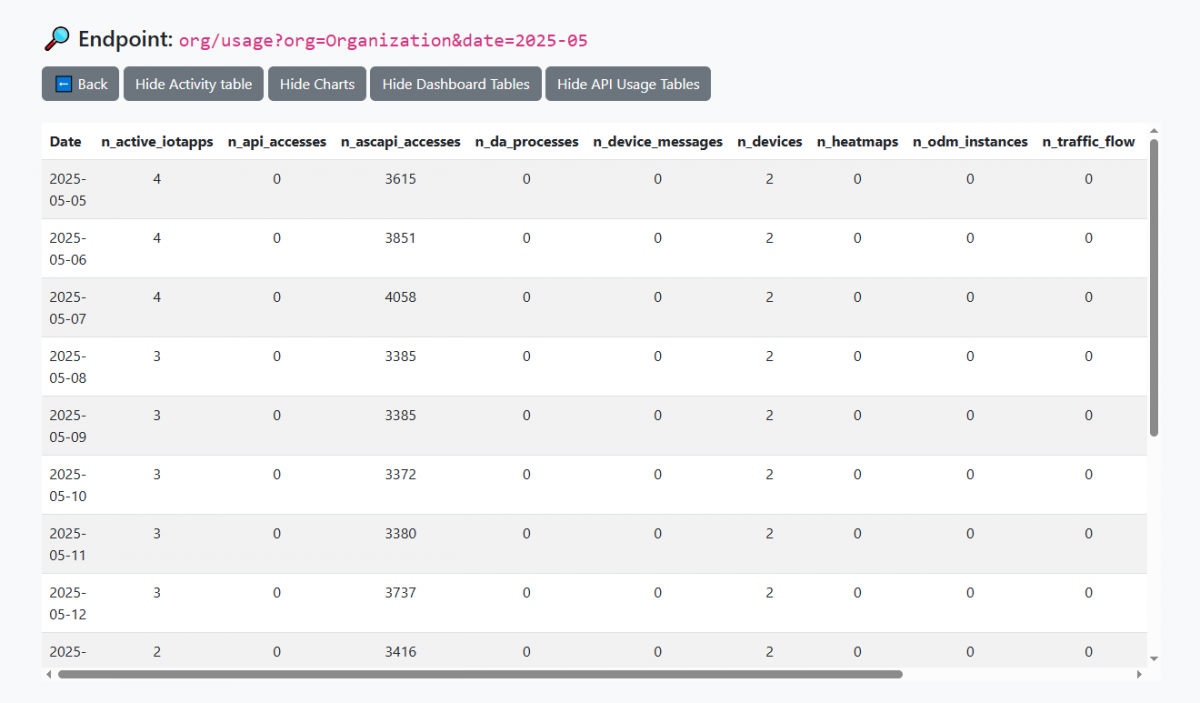Select the Date column header

click(66, 142)
